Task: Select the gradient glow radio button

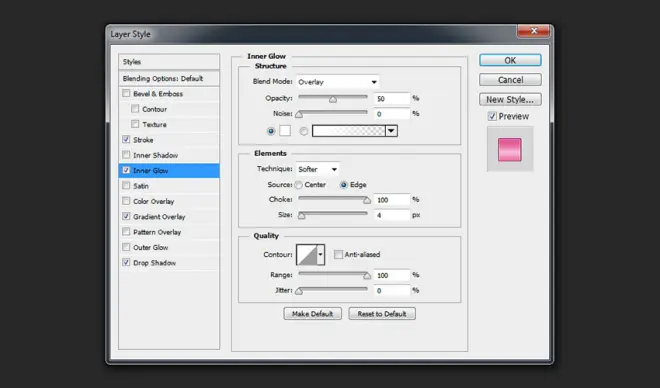Action: pos(303,131)
